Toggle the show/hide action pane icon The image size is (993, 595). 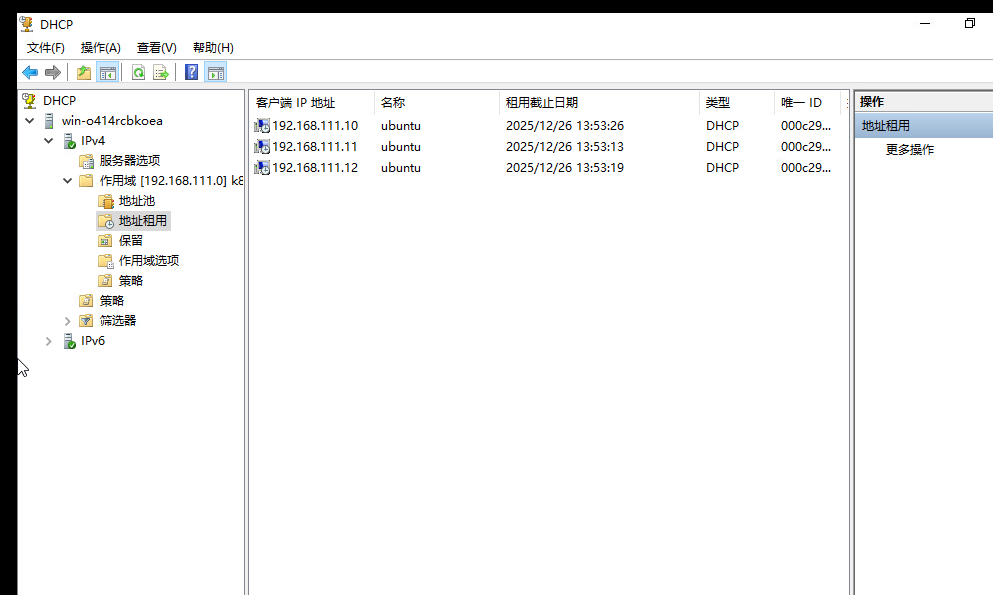click(x=215, y=72)
